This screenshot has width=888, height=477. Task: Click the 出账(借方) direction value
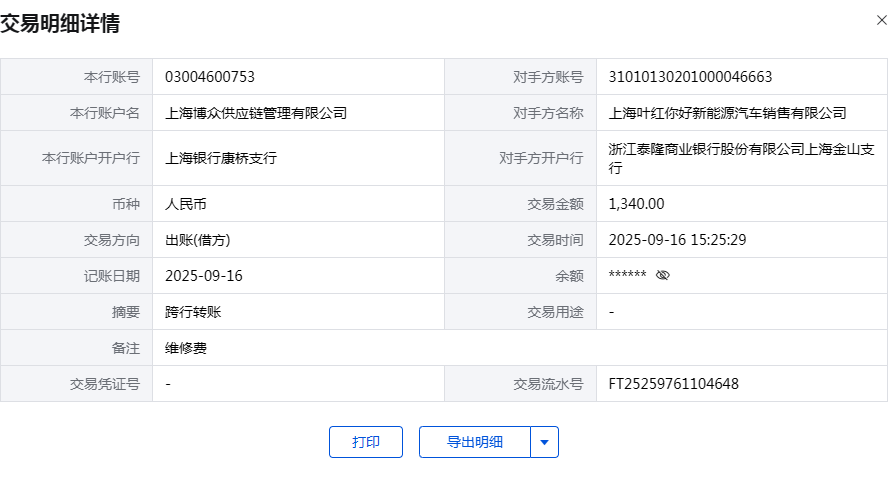205,240
